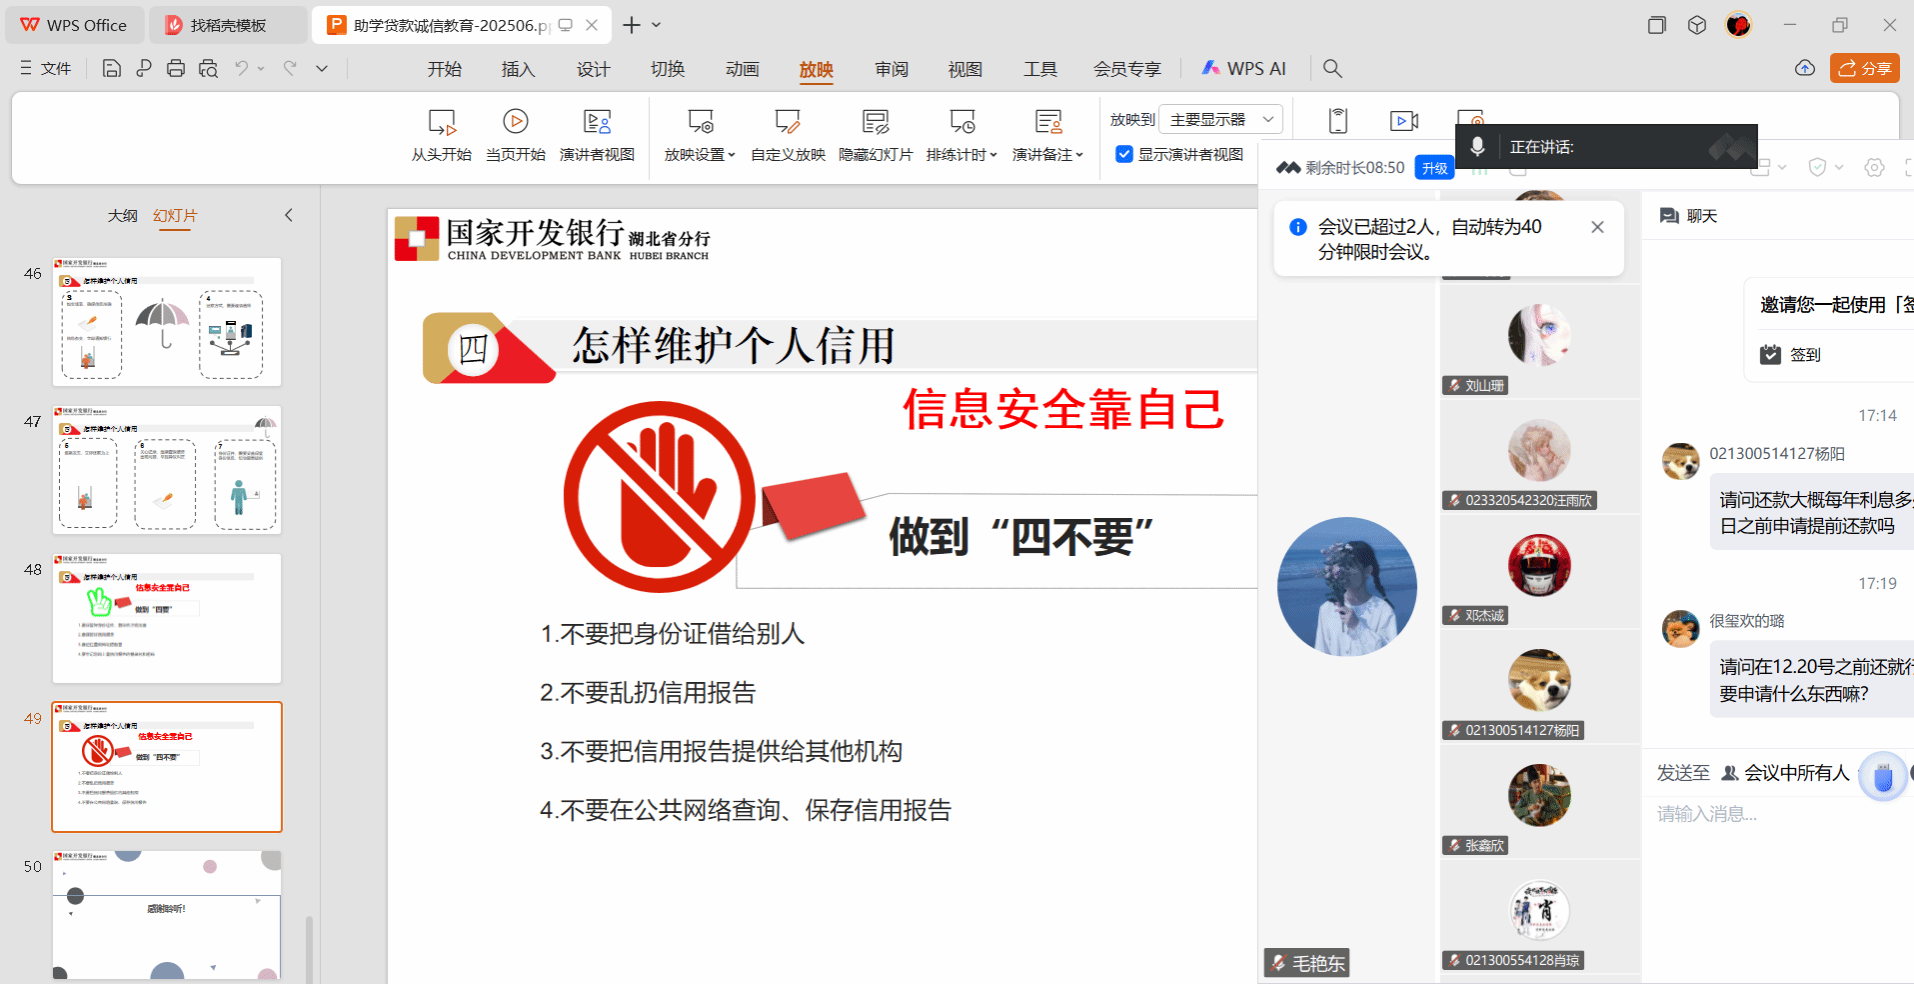Click the hide slide (隐藏幻灯片) icon

coord(875,123)
